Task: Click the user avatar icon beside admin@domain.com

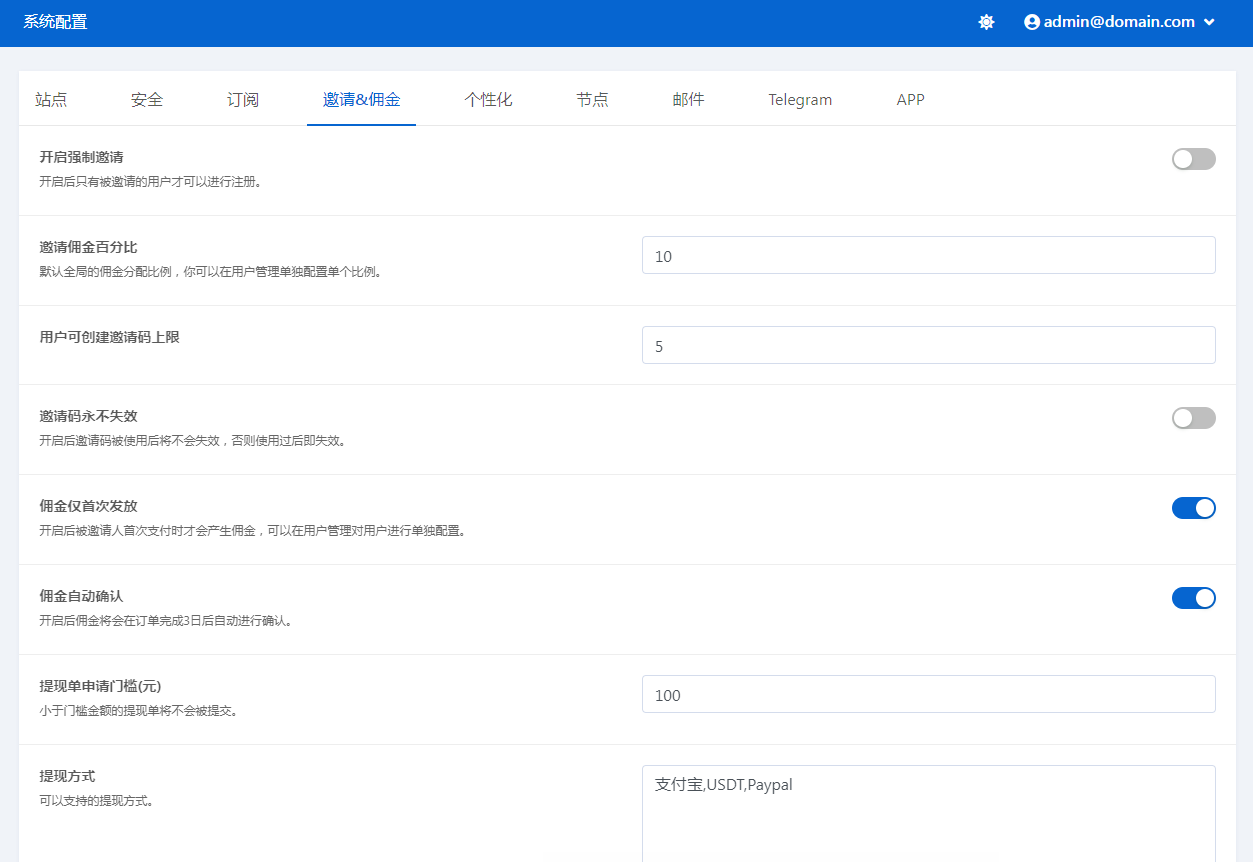Action: (x=1032, y=22)
